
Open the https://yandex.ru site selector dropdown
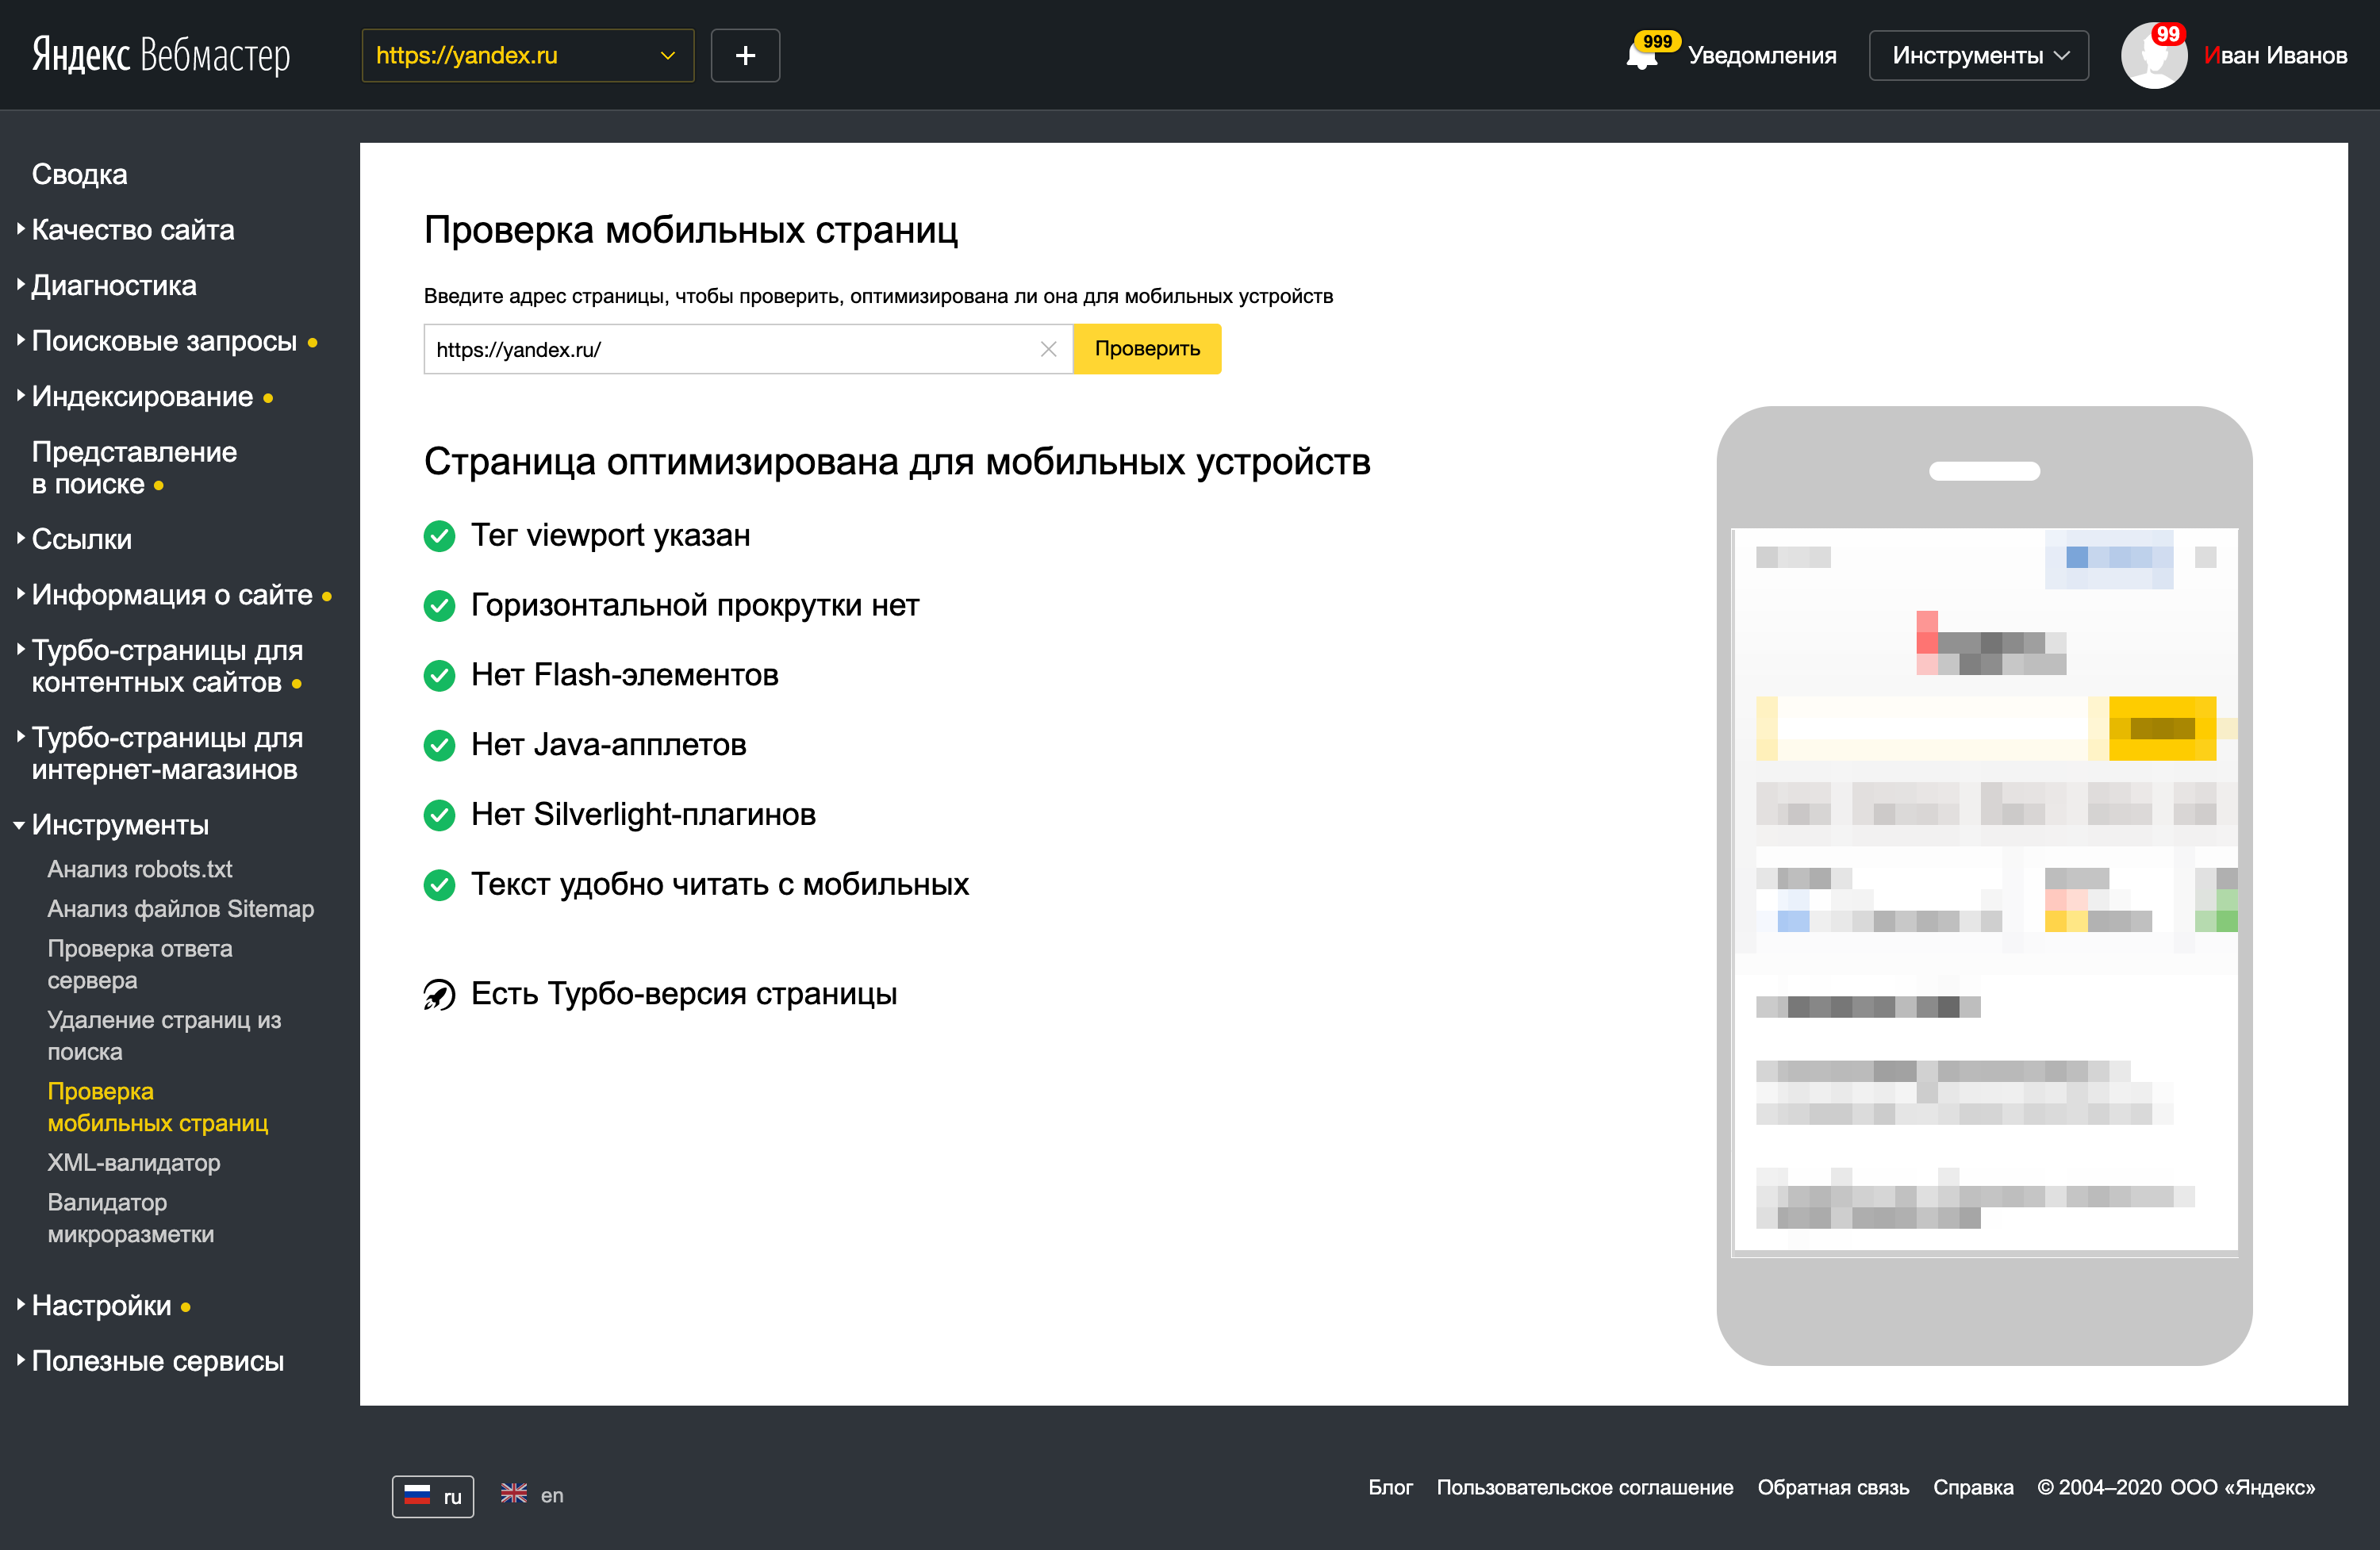coord(528,55)
